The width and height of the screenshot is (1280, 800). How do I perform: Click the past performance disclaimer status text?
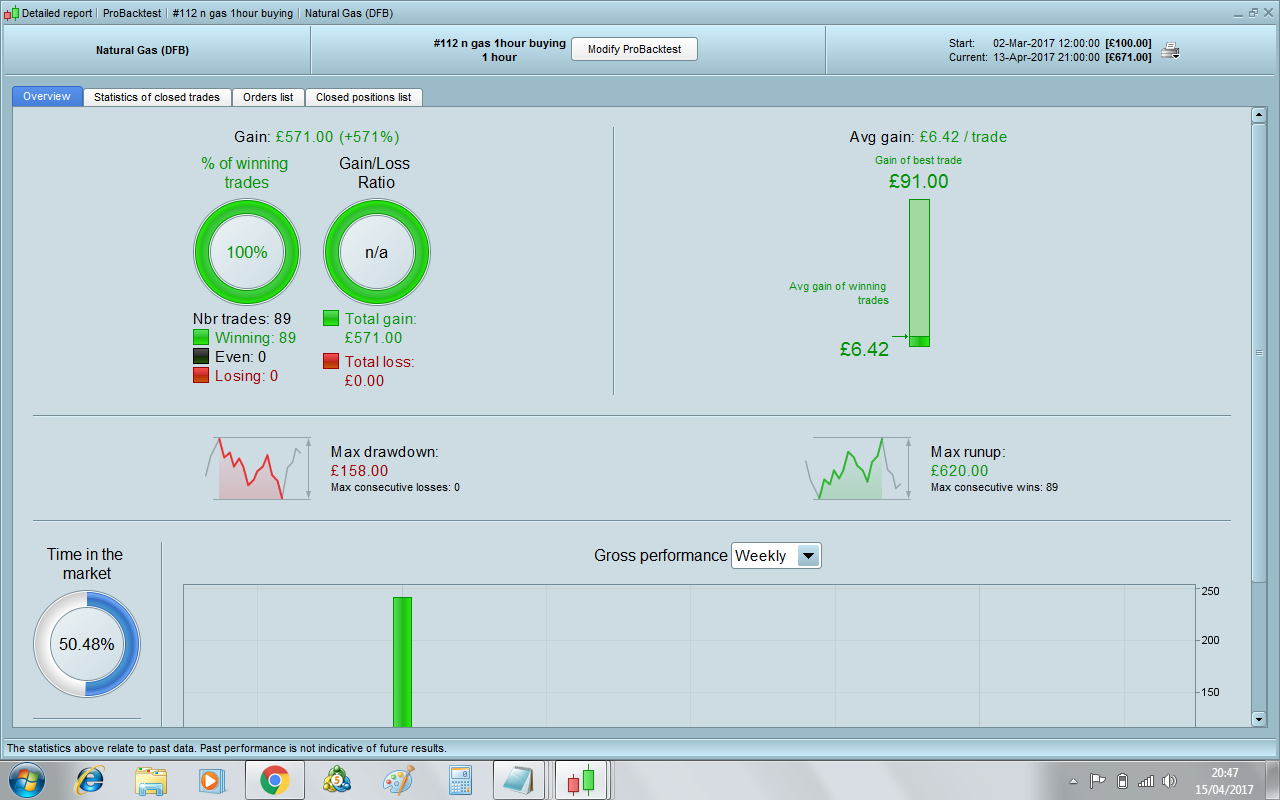pyautogui.click(x=226, y=748)
